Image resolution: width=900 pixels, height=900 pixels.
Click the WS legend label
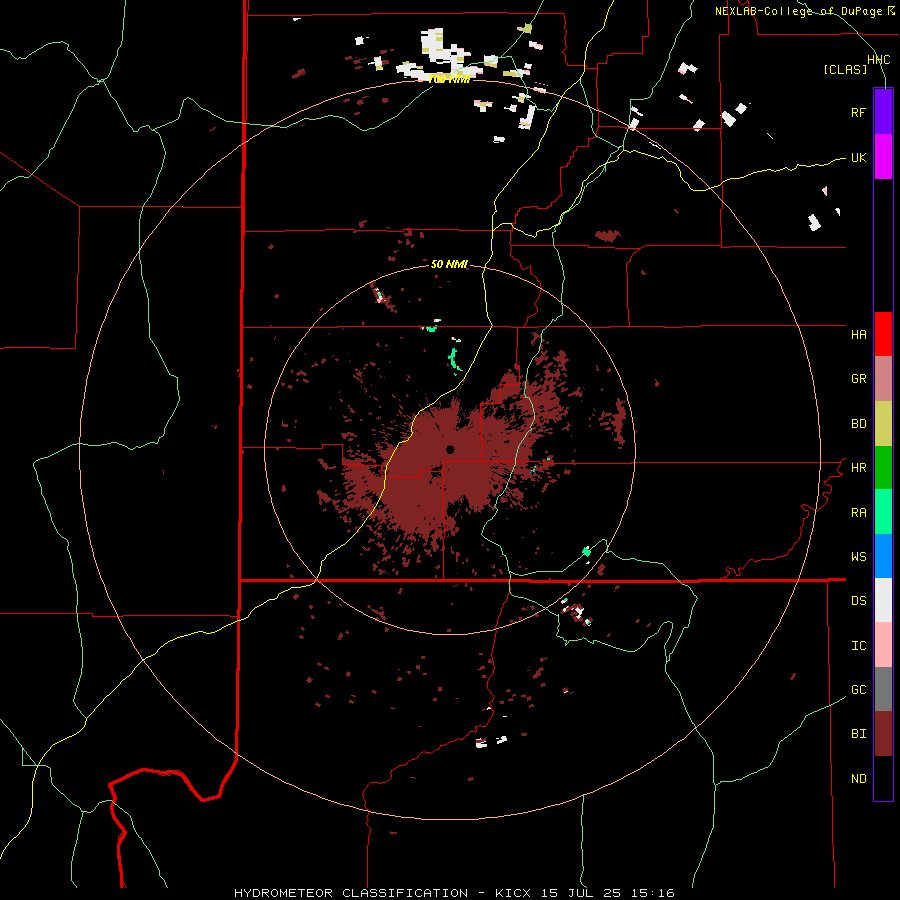[858, 557]
